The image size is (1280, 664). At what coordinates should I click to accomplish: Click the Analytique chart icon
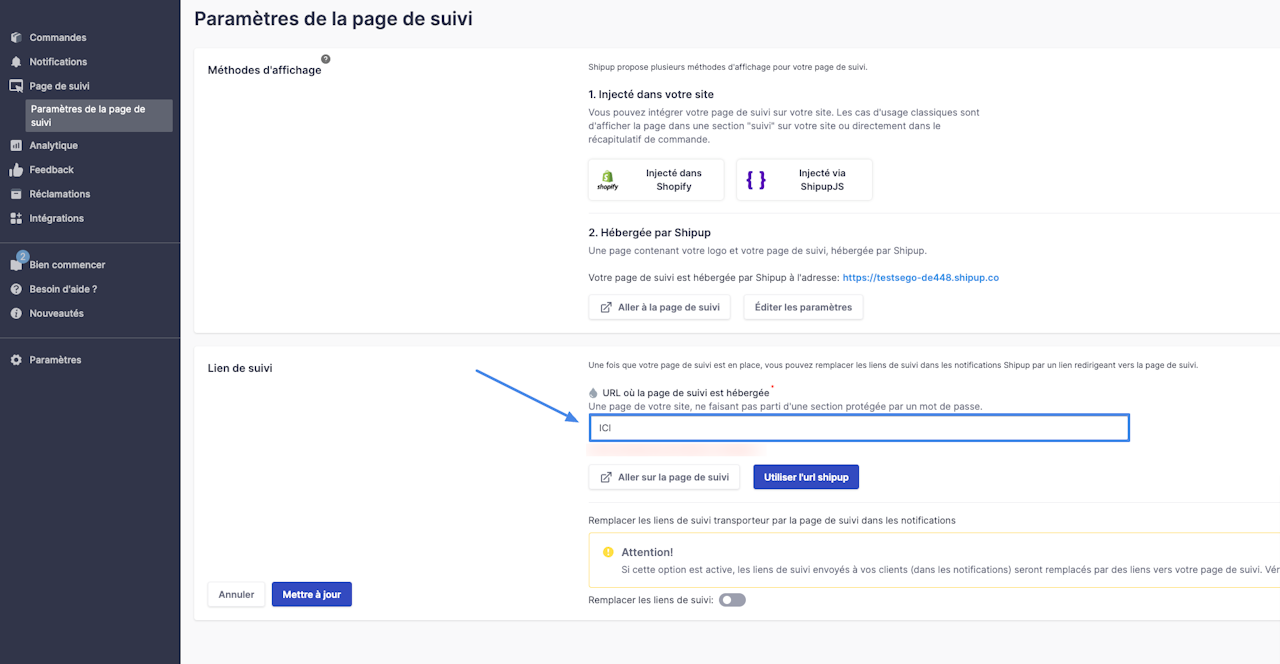click(16, 146)
